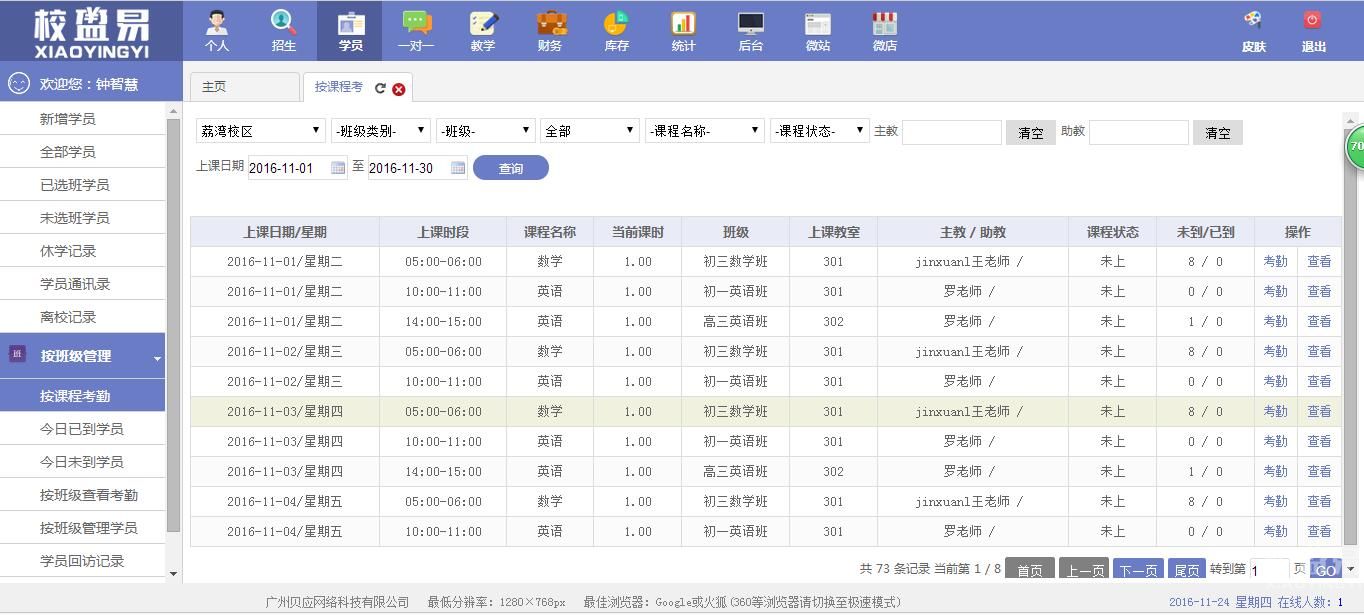Select the 学员 module icon
The image size is (1364, 615).
(351, 30)
